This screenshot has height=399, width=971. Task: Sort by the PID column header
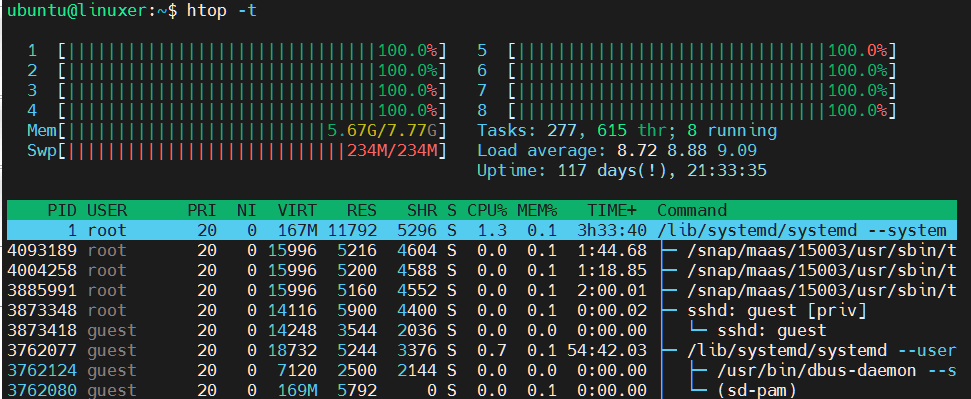pyautogui.click(x=63, y=211)
